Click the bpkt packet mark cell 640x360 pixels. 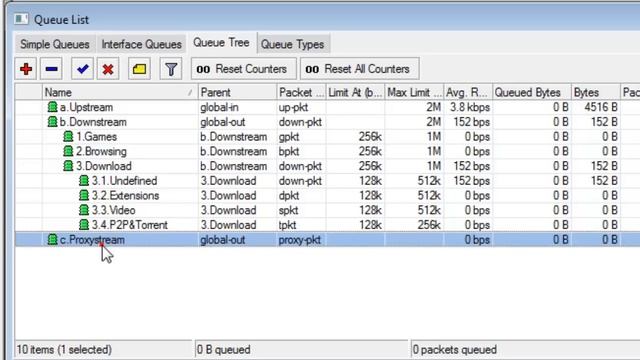coord(301,151)
